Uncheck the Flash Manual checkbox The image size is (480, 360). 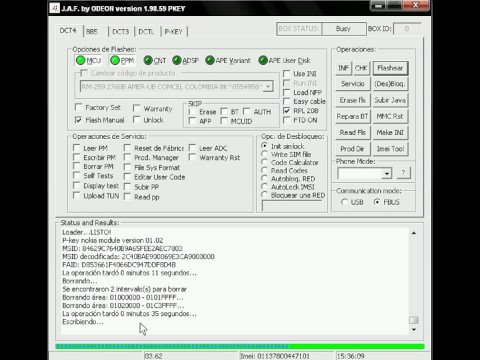(x=78, y=120)
